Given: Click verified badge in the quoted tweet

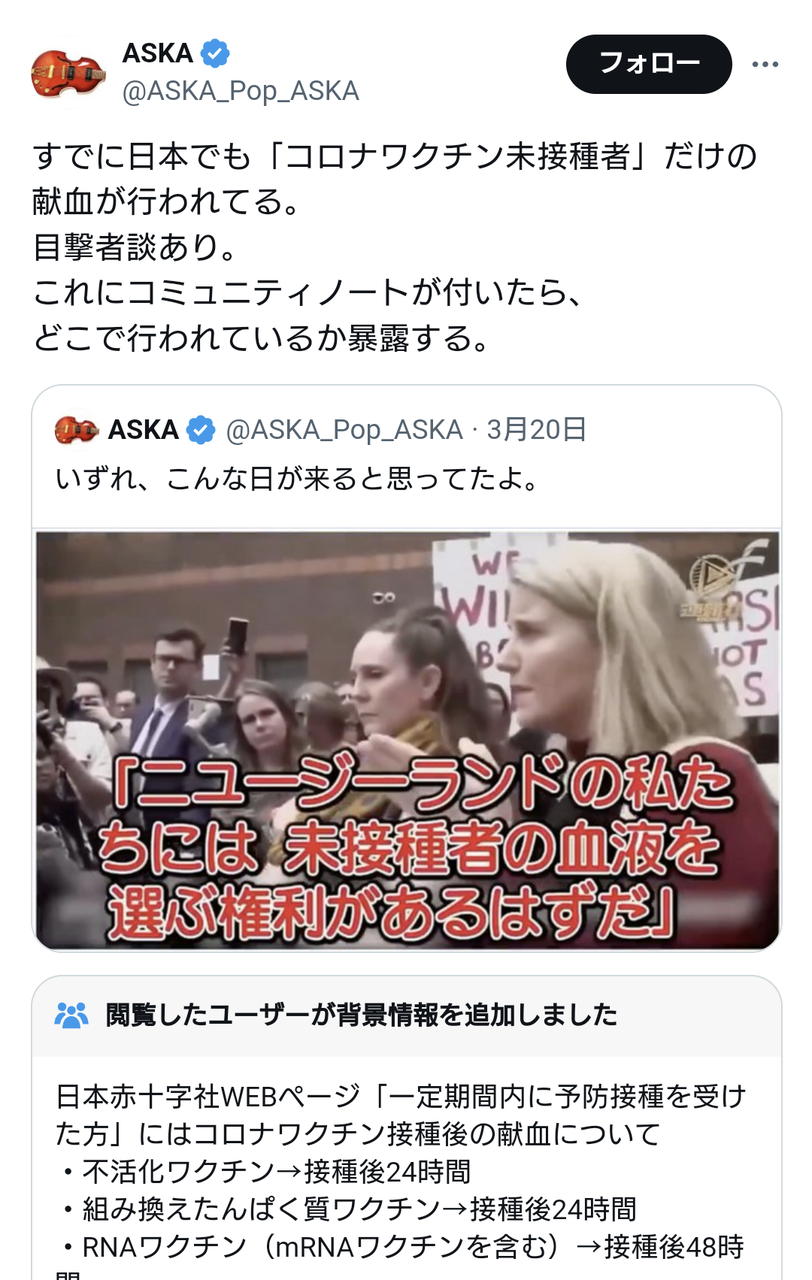Looking at the screenshot, I should [201, 430].
